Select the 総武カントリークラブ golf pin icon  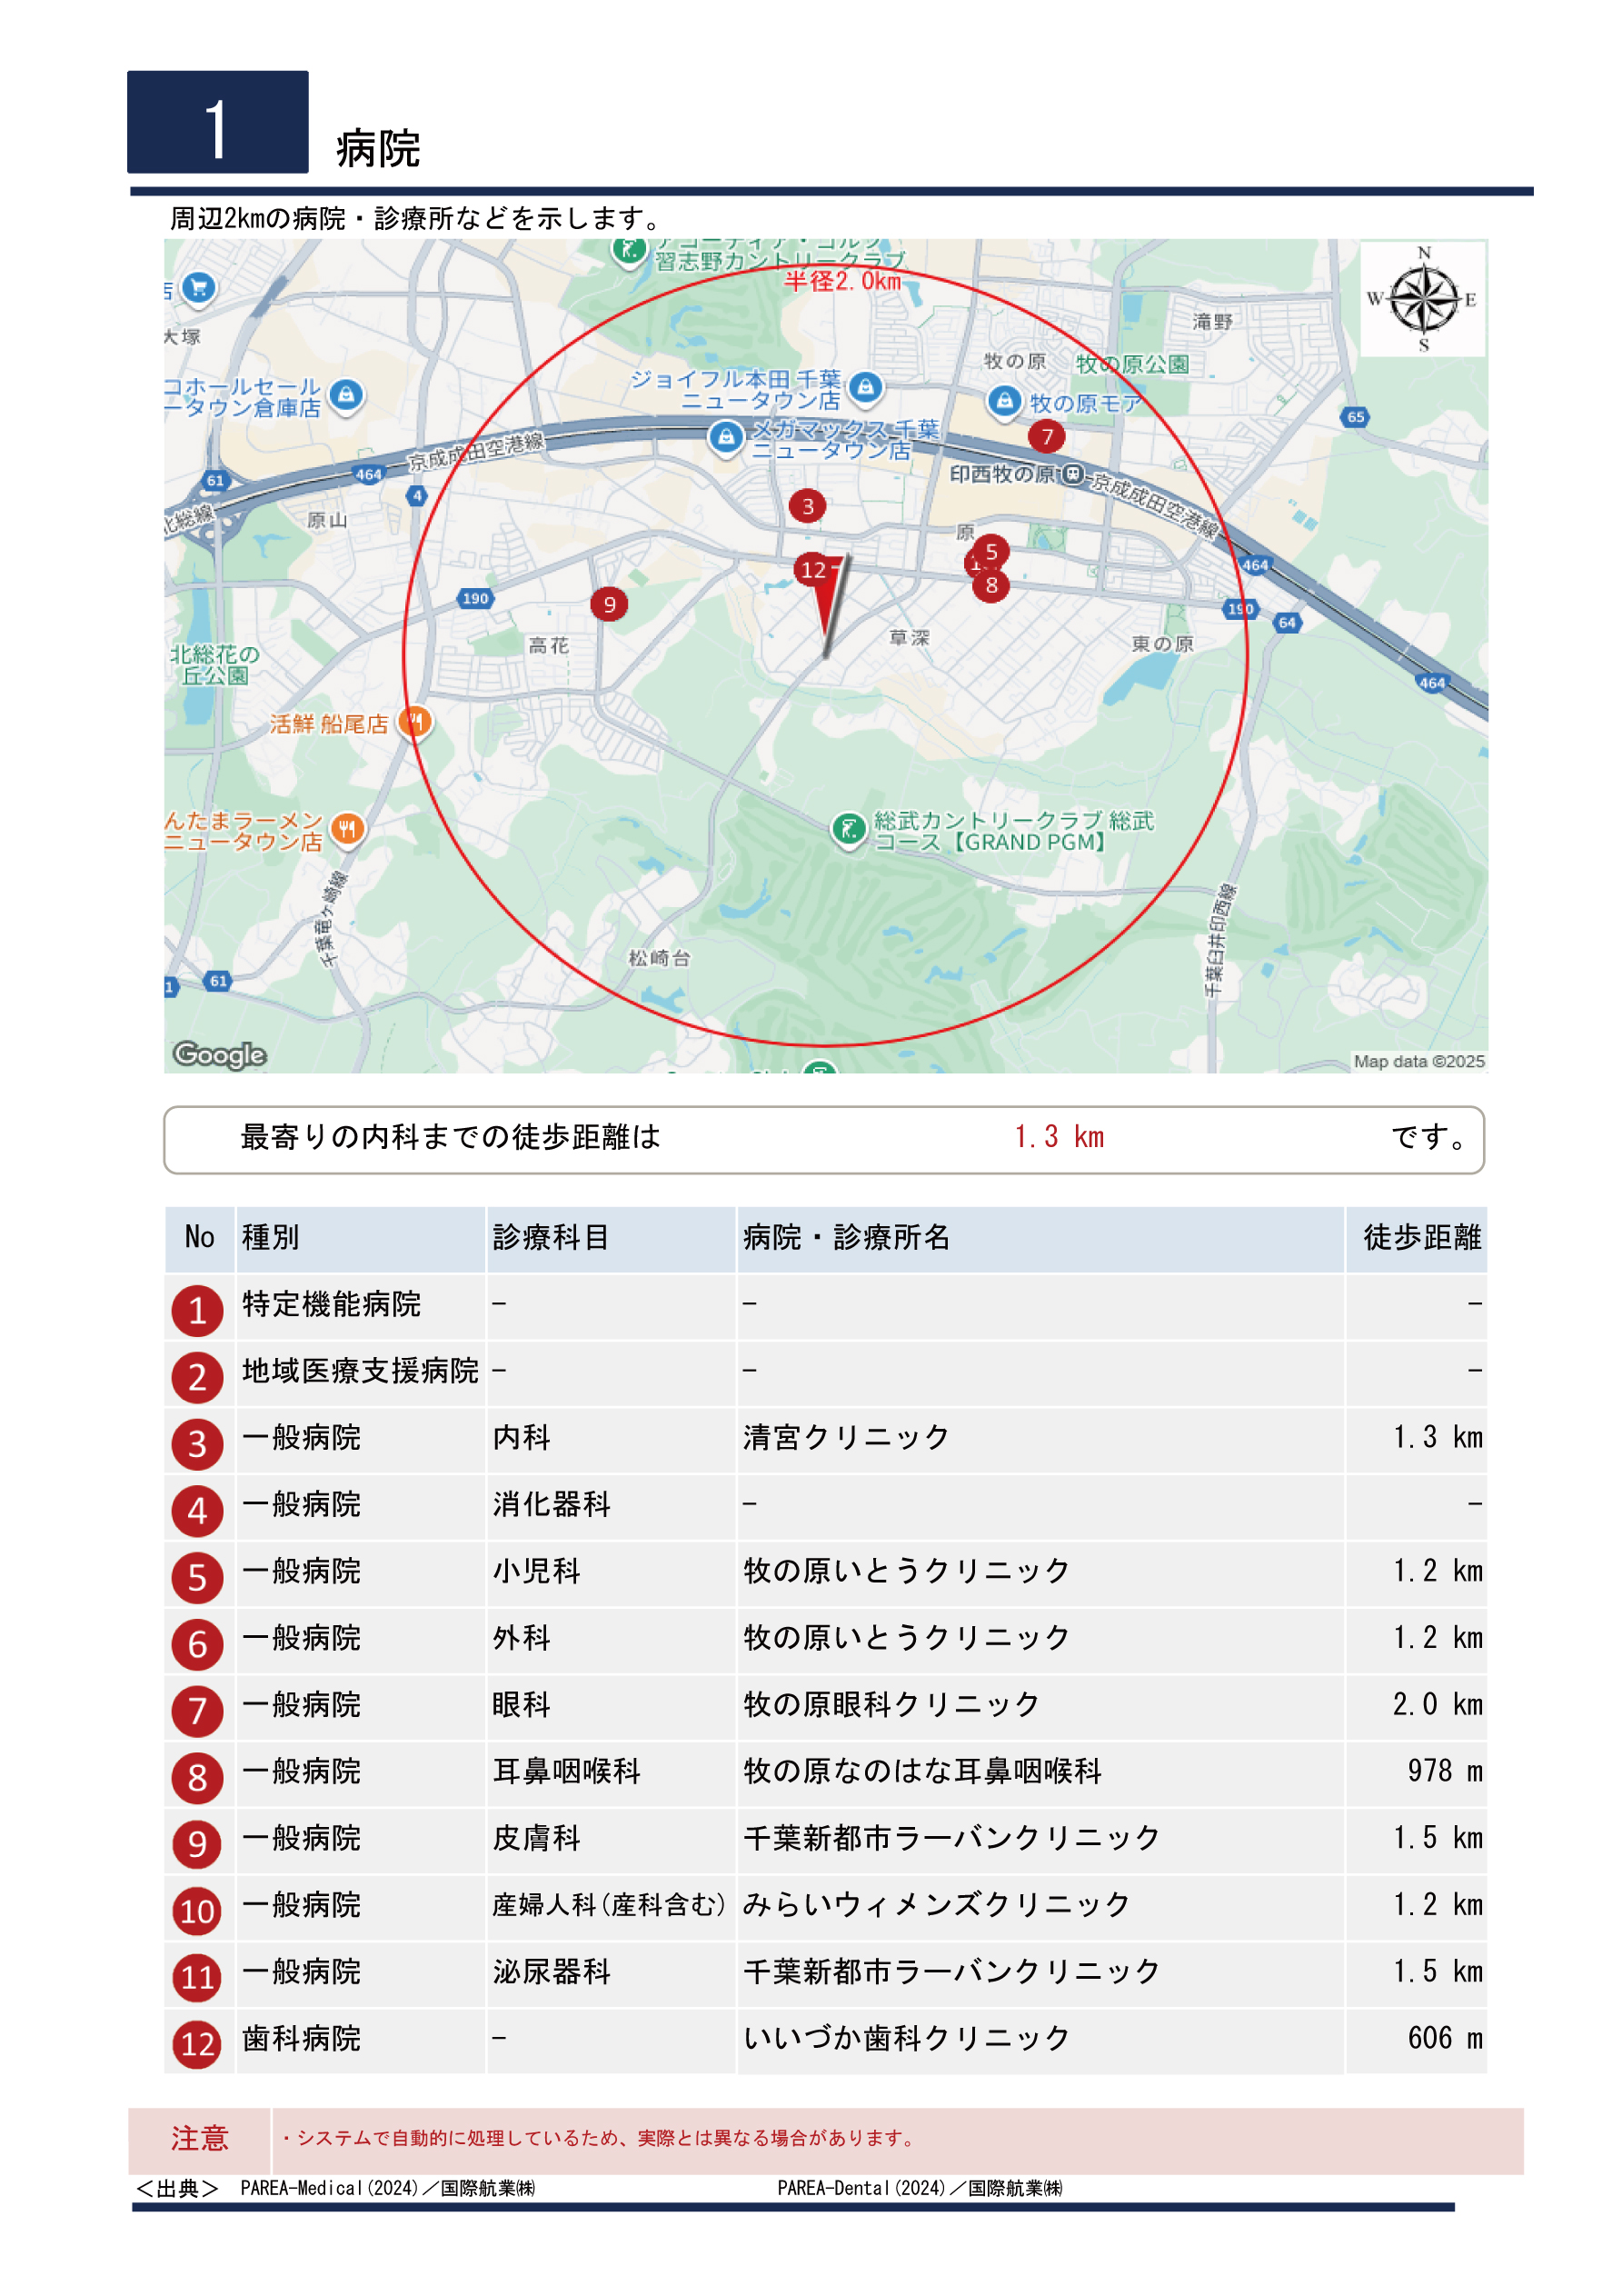pyautogui.click(x=849, y=828)
